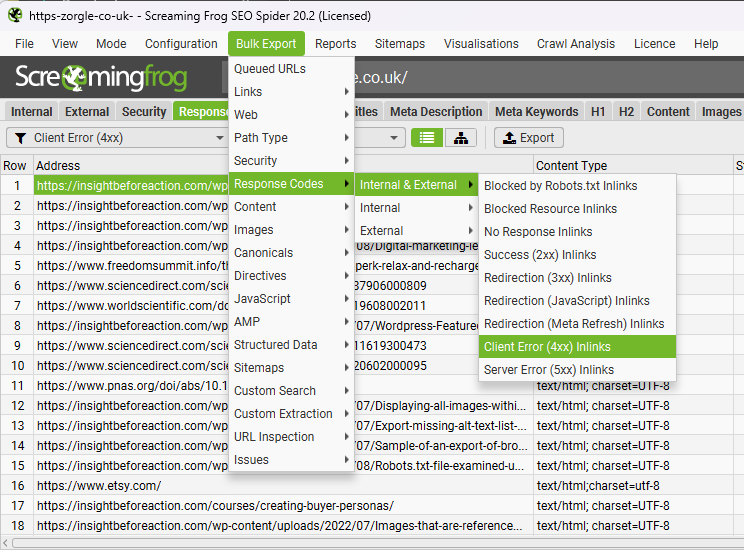Viewport: 744px width, 558px height.
Task: Switch to the External tab
Action: coord(87,112)
